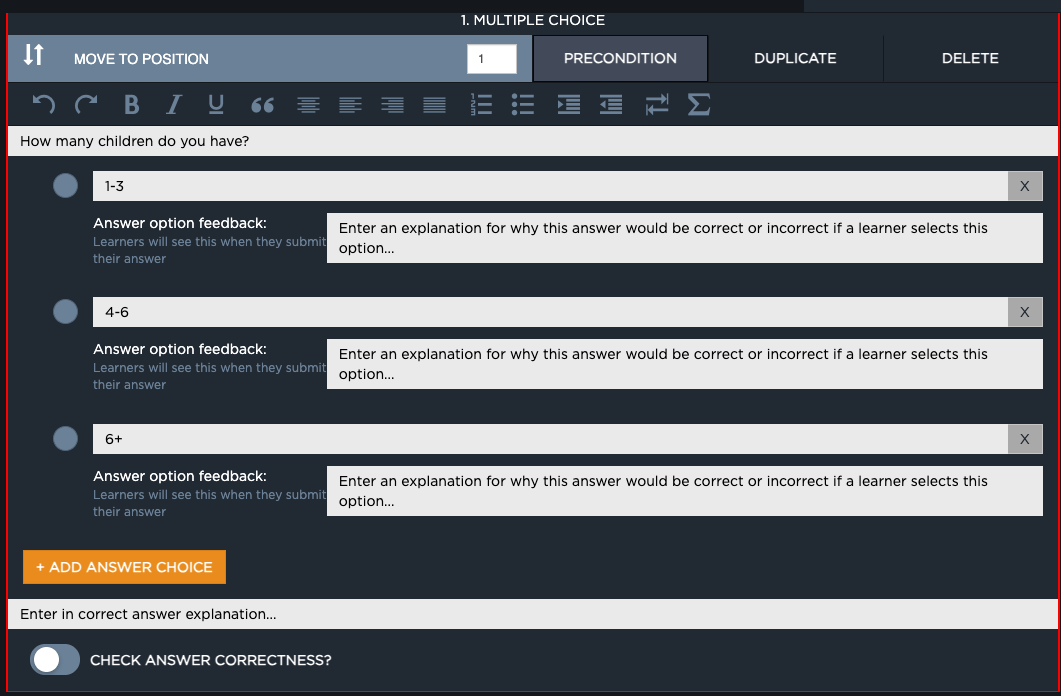1061x696 pixels.
Task: Justify the text alignment
Action: point(434,105)
